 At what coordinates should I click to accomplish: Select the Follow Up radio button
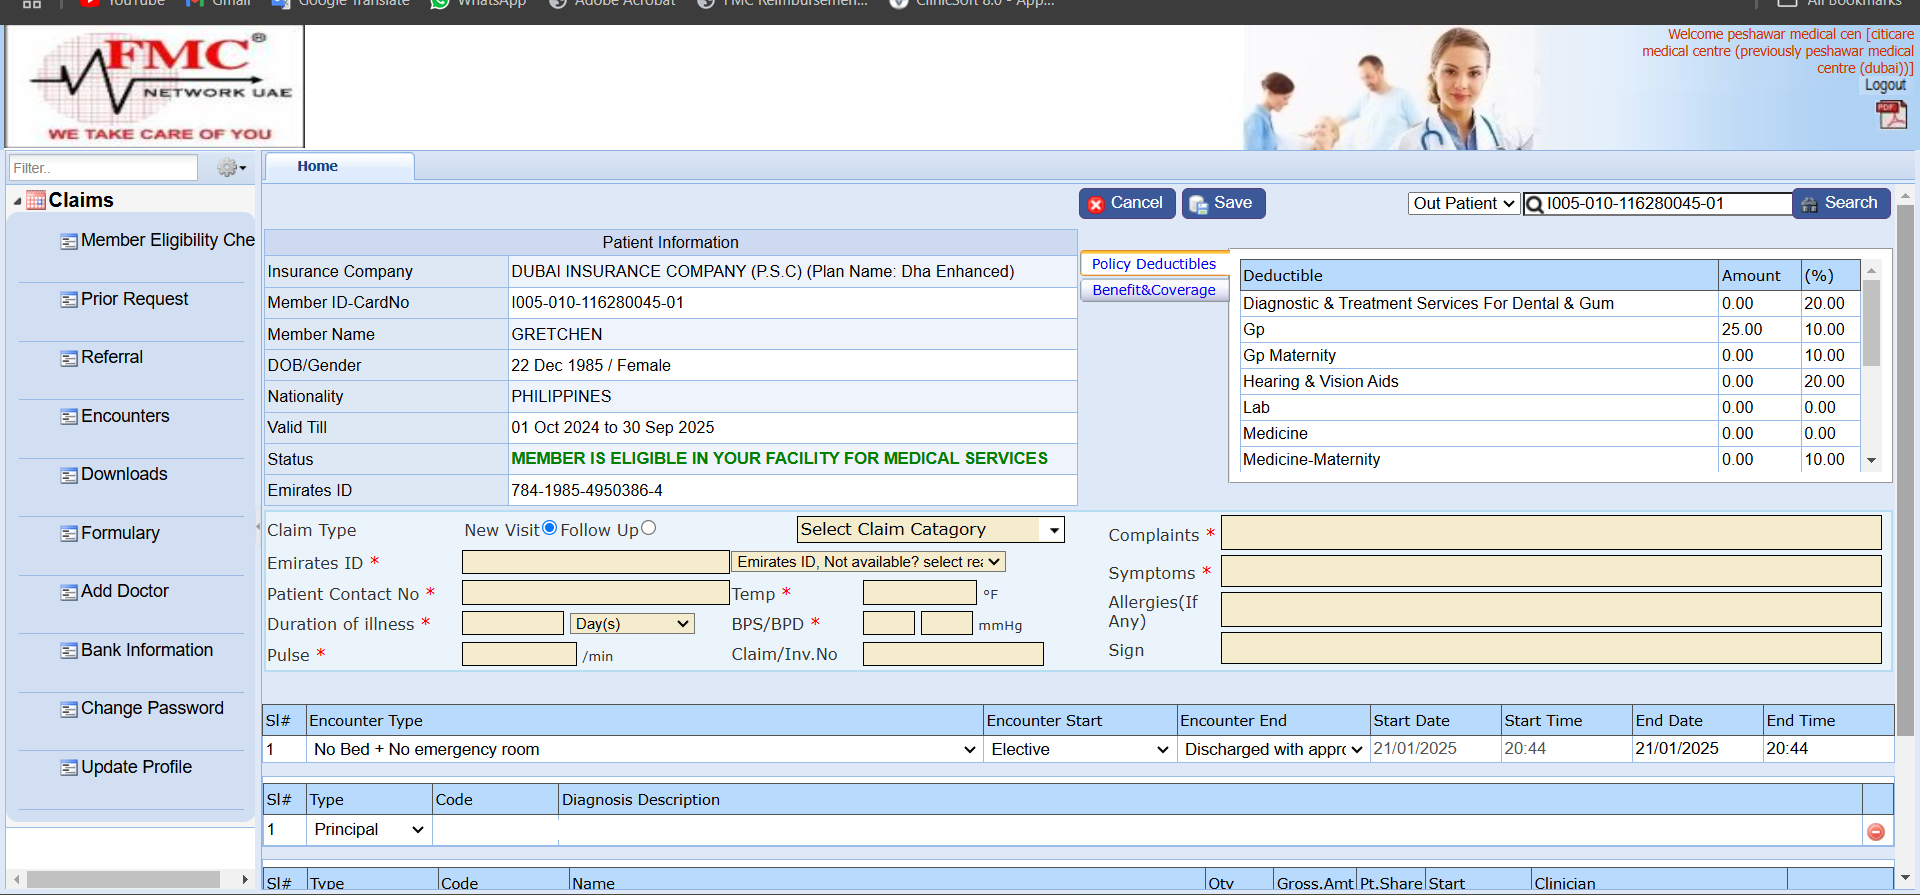pyautogui.click(x=648, y=528)
